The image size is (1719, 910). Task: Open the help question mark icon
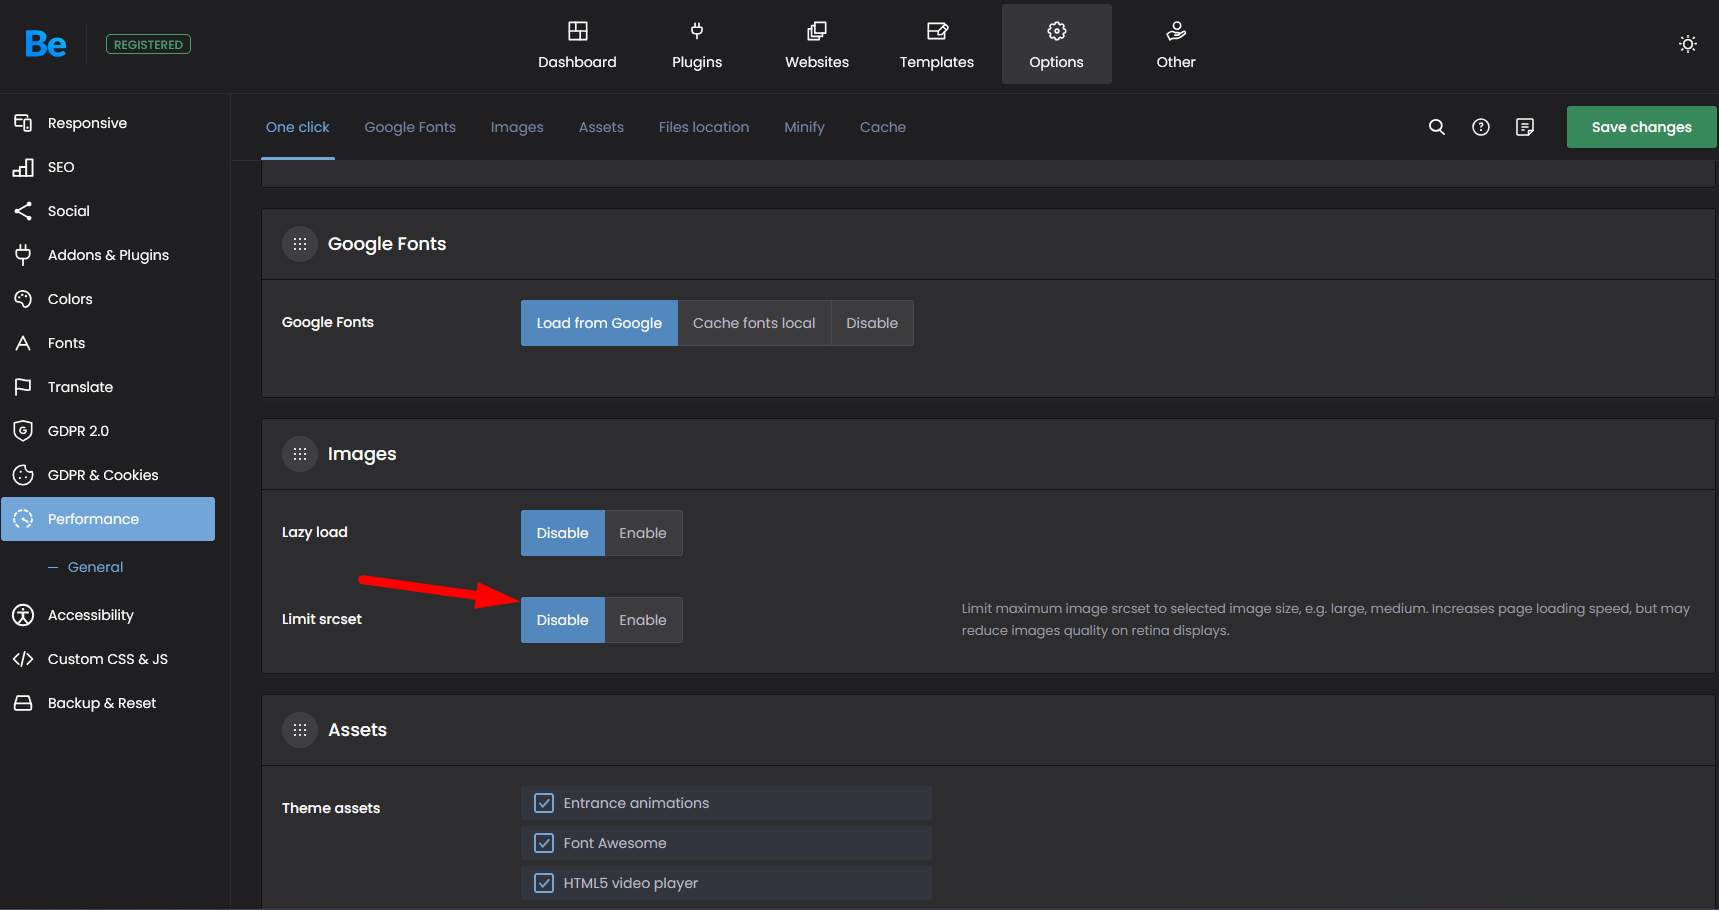tap(1480, 127)
